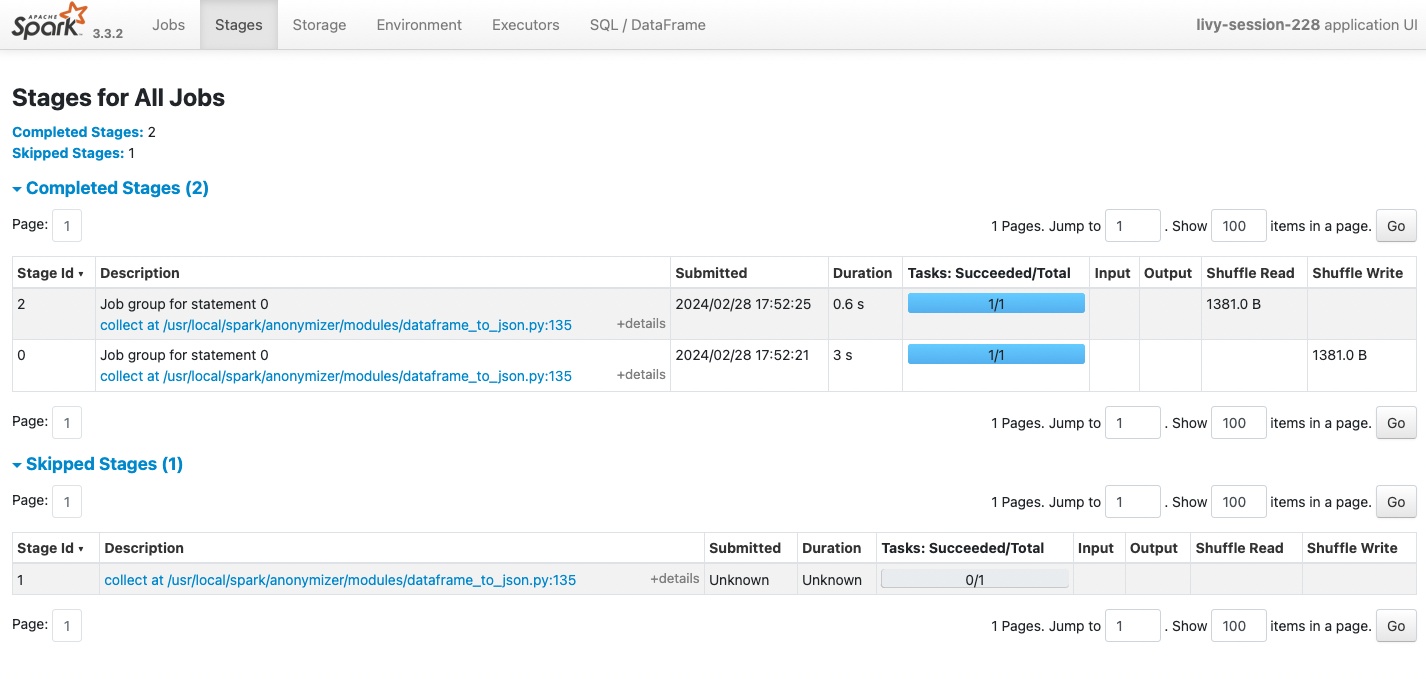
Task: Click the Apache Spark logo
Action: pyautogui.click(x=50, y=22)
